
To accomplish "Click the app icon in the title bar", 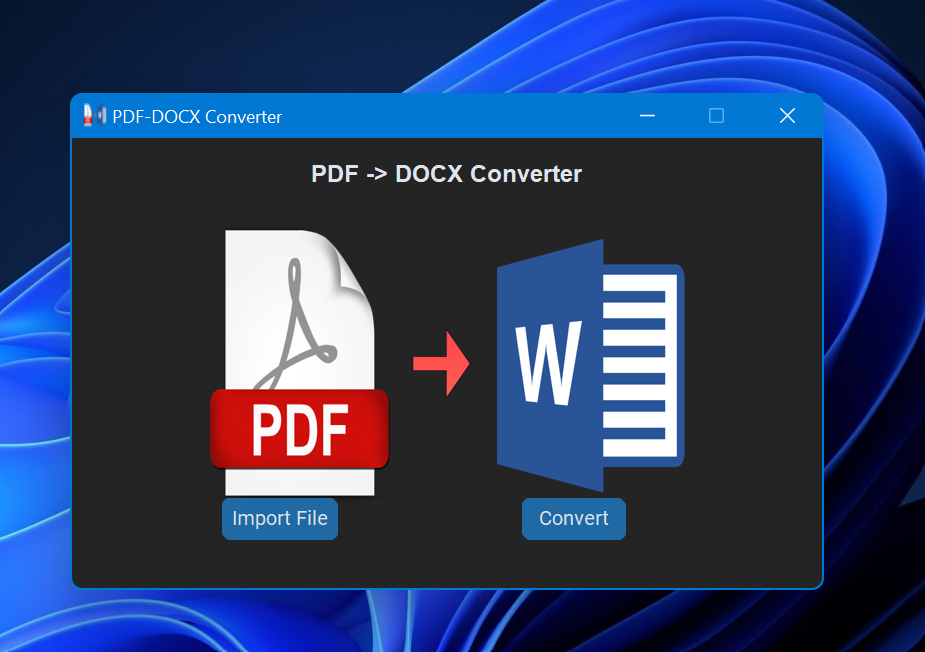I will [x=94, y=116].
